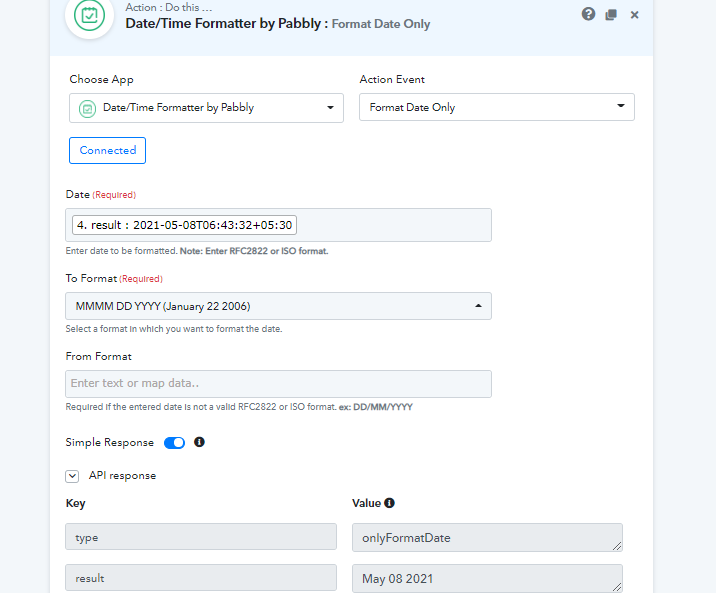Screen dimensions: 716x593
Task: Click the 'Enter RFC2822 or ISO format' note
Action: click(x=254, y=251)
